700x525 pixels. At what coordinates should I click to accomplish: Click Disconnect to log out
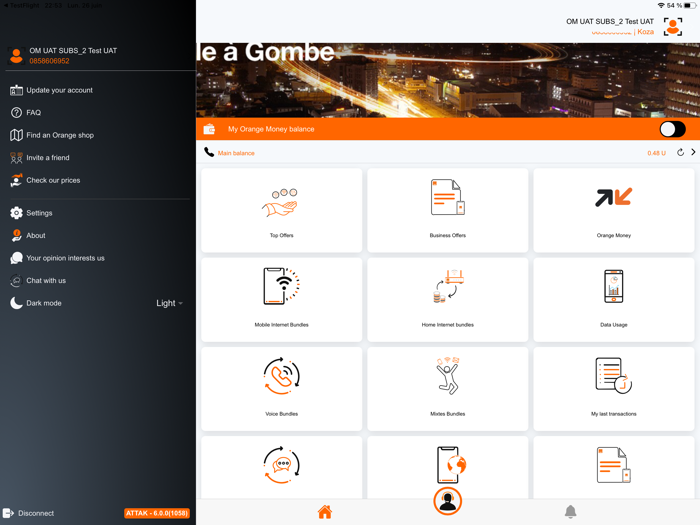tap(29, 513)
